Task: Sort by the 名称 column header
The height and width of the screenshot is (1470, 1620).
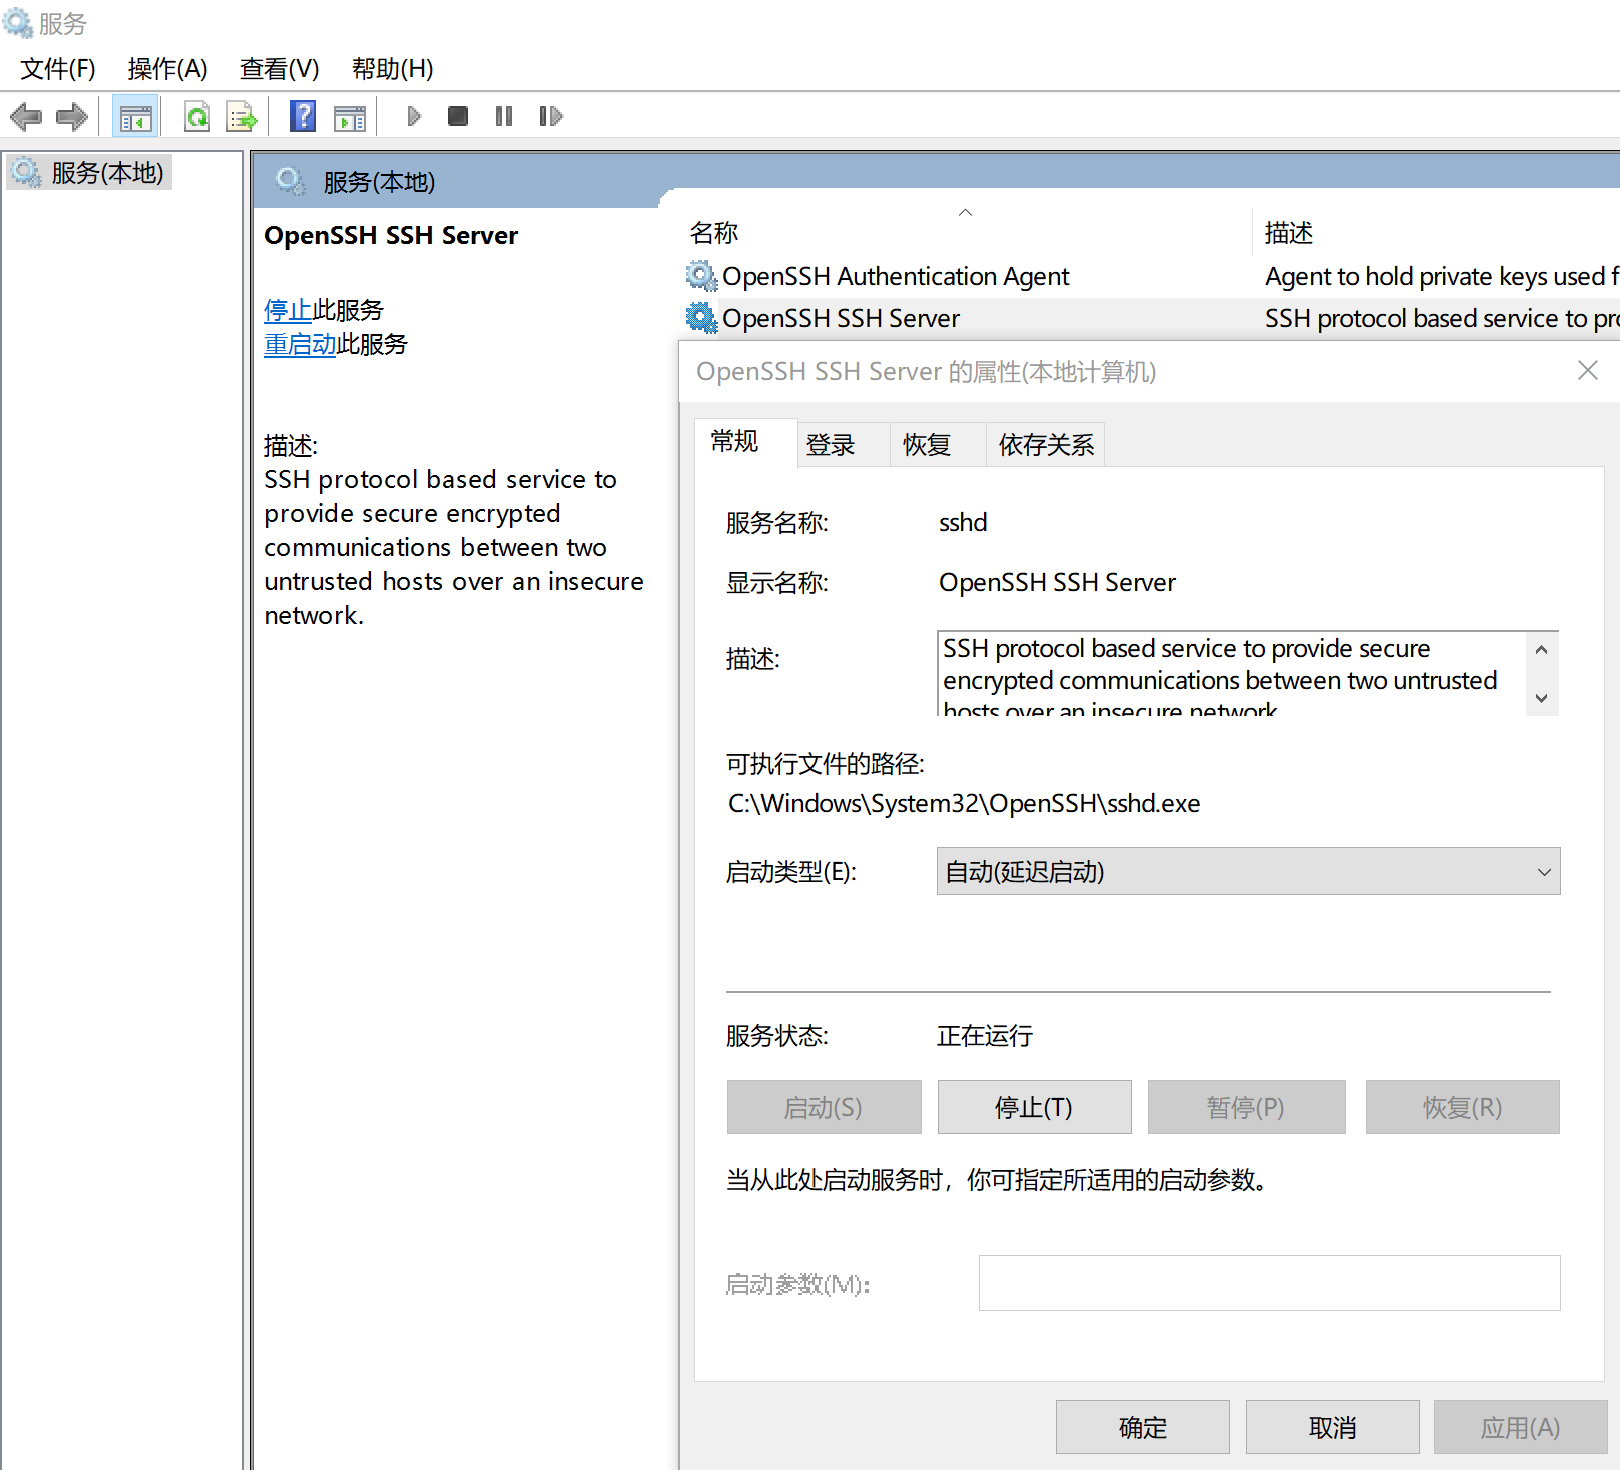Action: [966, 232]
